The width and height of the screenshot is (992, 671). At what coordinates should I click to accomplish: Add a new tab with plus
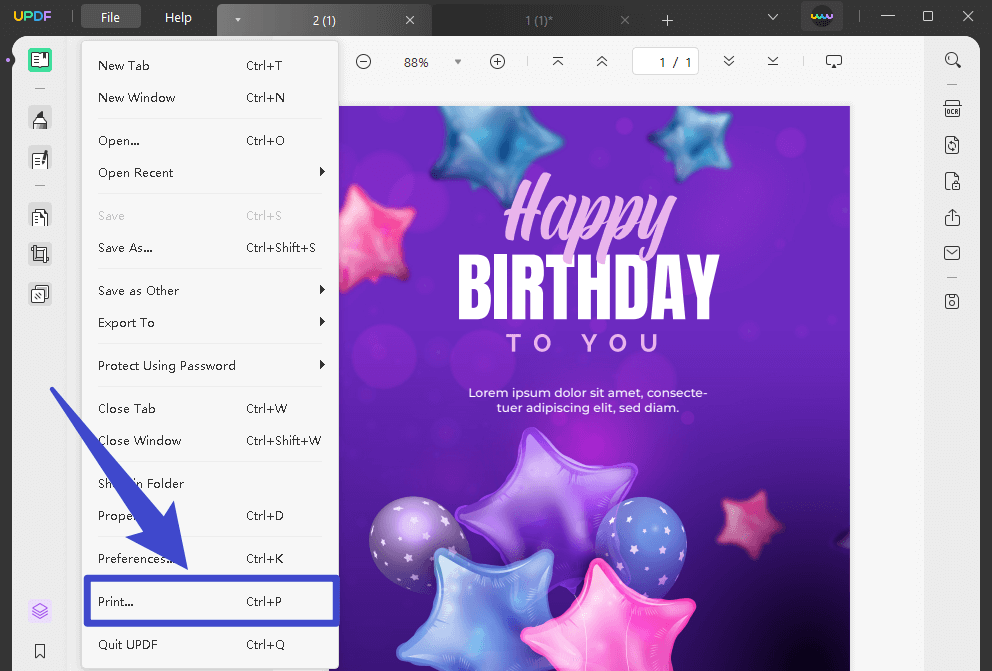667,20
